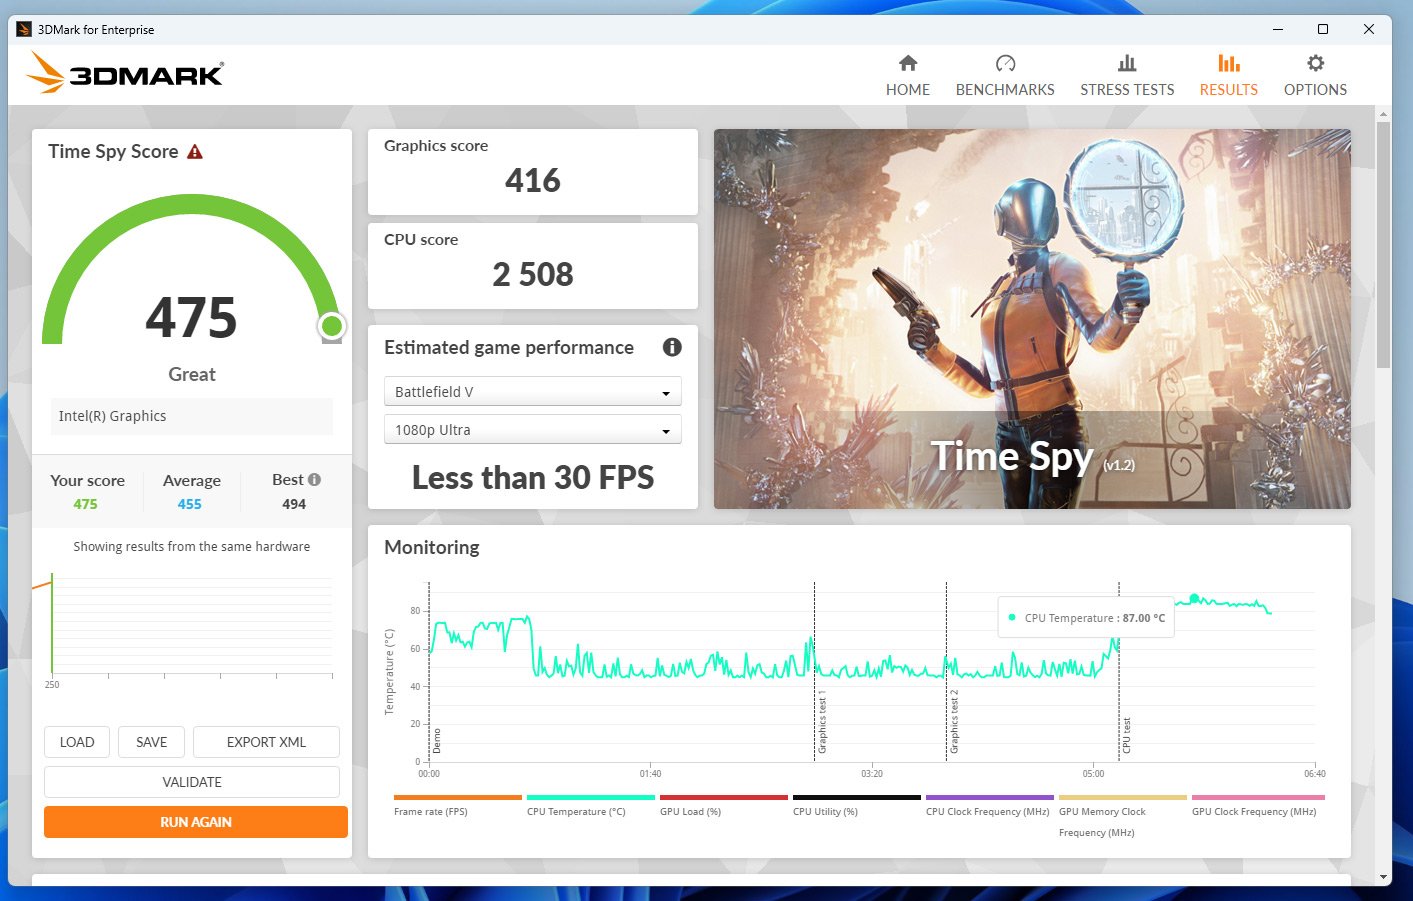The image size is (1413, 901).
Task: Click the Time Spy benchmark artwork thumbnail
Action: (x=1032, y=318)
